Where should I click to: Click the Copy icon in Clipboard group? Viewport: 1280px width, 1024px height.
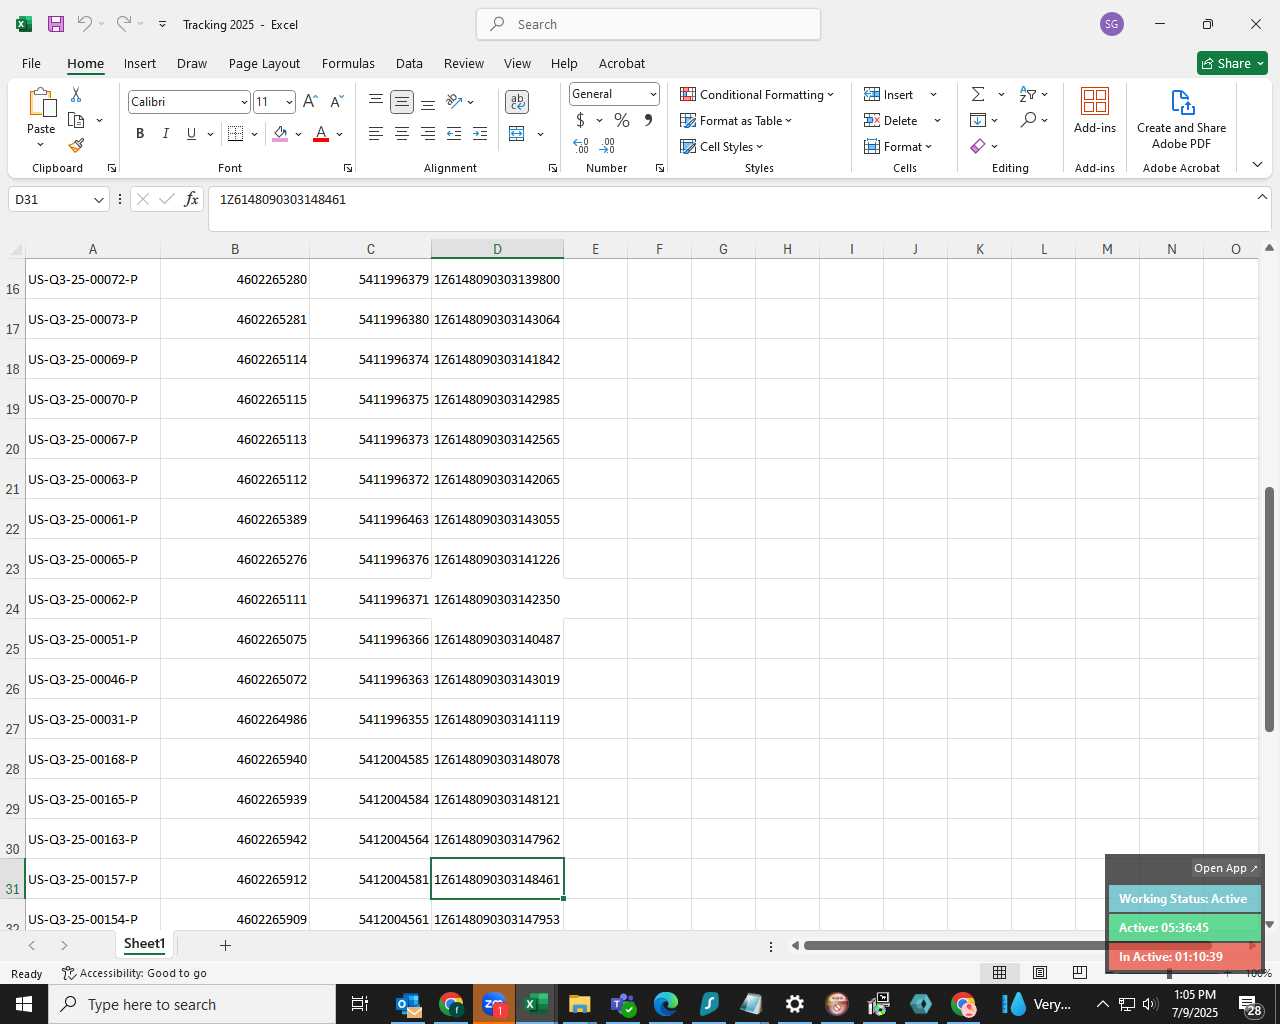tap(76, 120)
